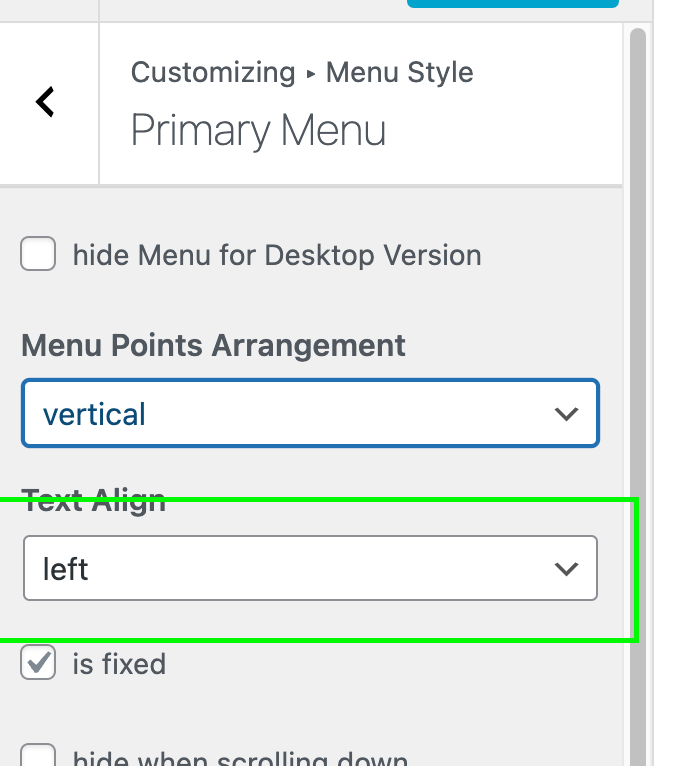The width and height of the screenshot is (692, 766).
Task: Click the "Menu Style" breadcrumb text
Action: pos(400,73)
